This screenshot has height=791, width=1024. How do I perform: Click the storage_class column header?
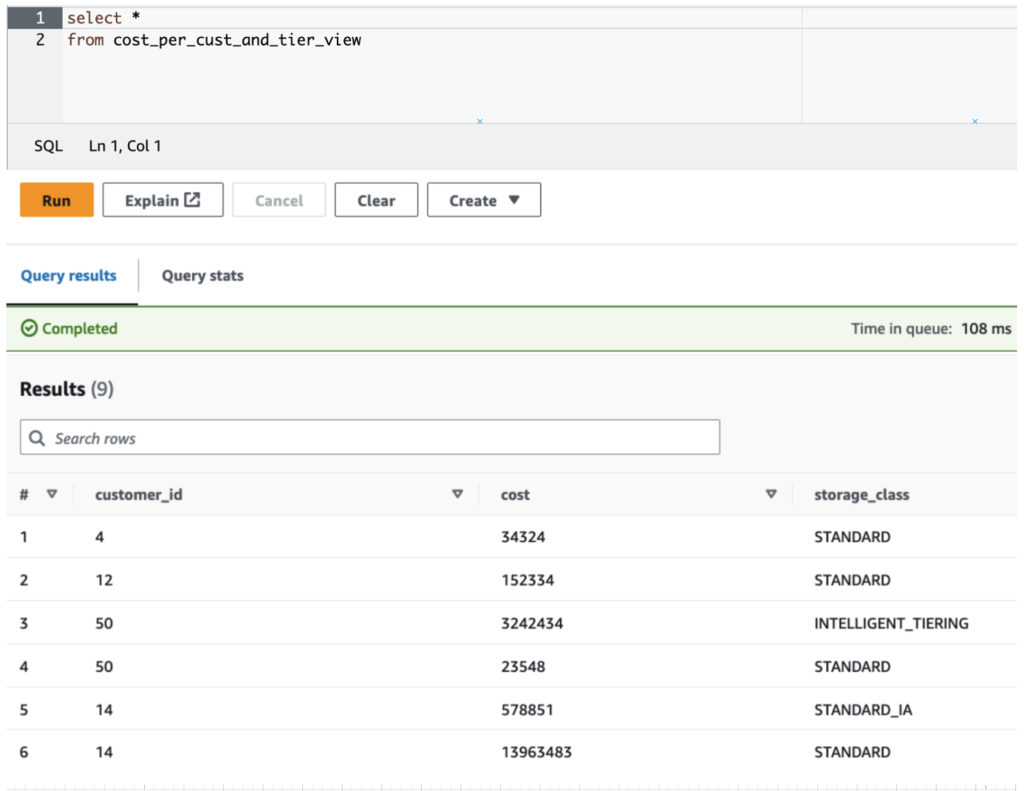(x=862, y=494)
